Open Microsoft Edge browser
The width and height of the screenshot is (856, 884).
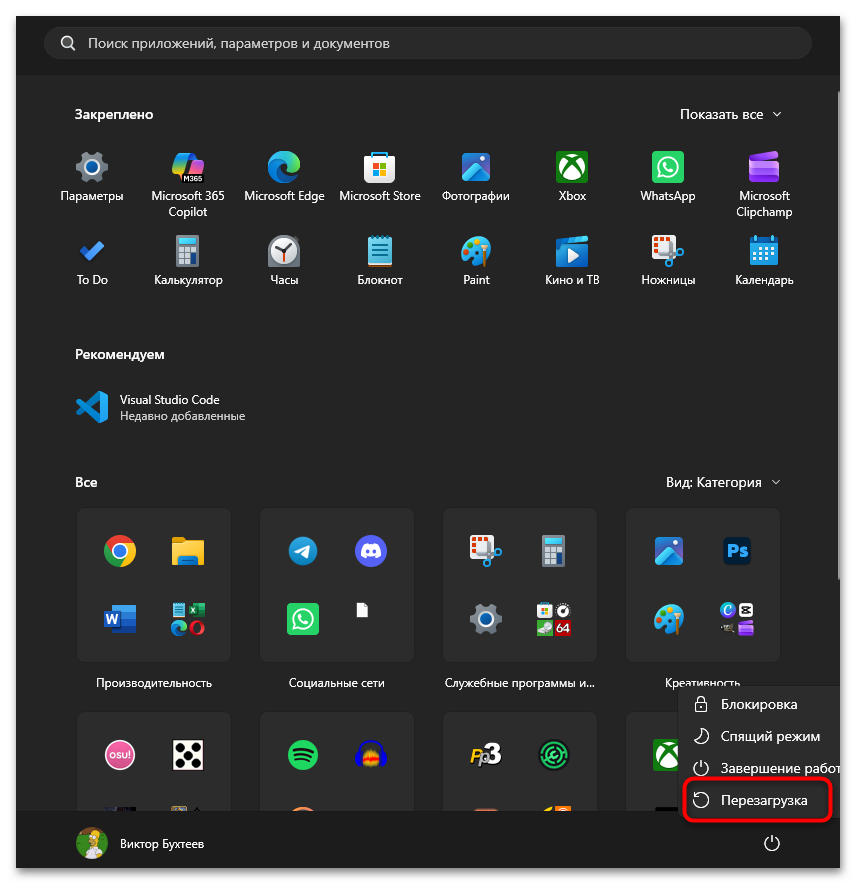pyautogui.click(x=284, y=177)
